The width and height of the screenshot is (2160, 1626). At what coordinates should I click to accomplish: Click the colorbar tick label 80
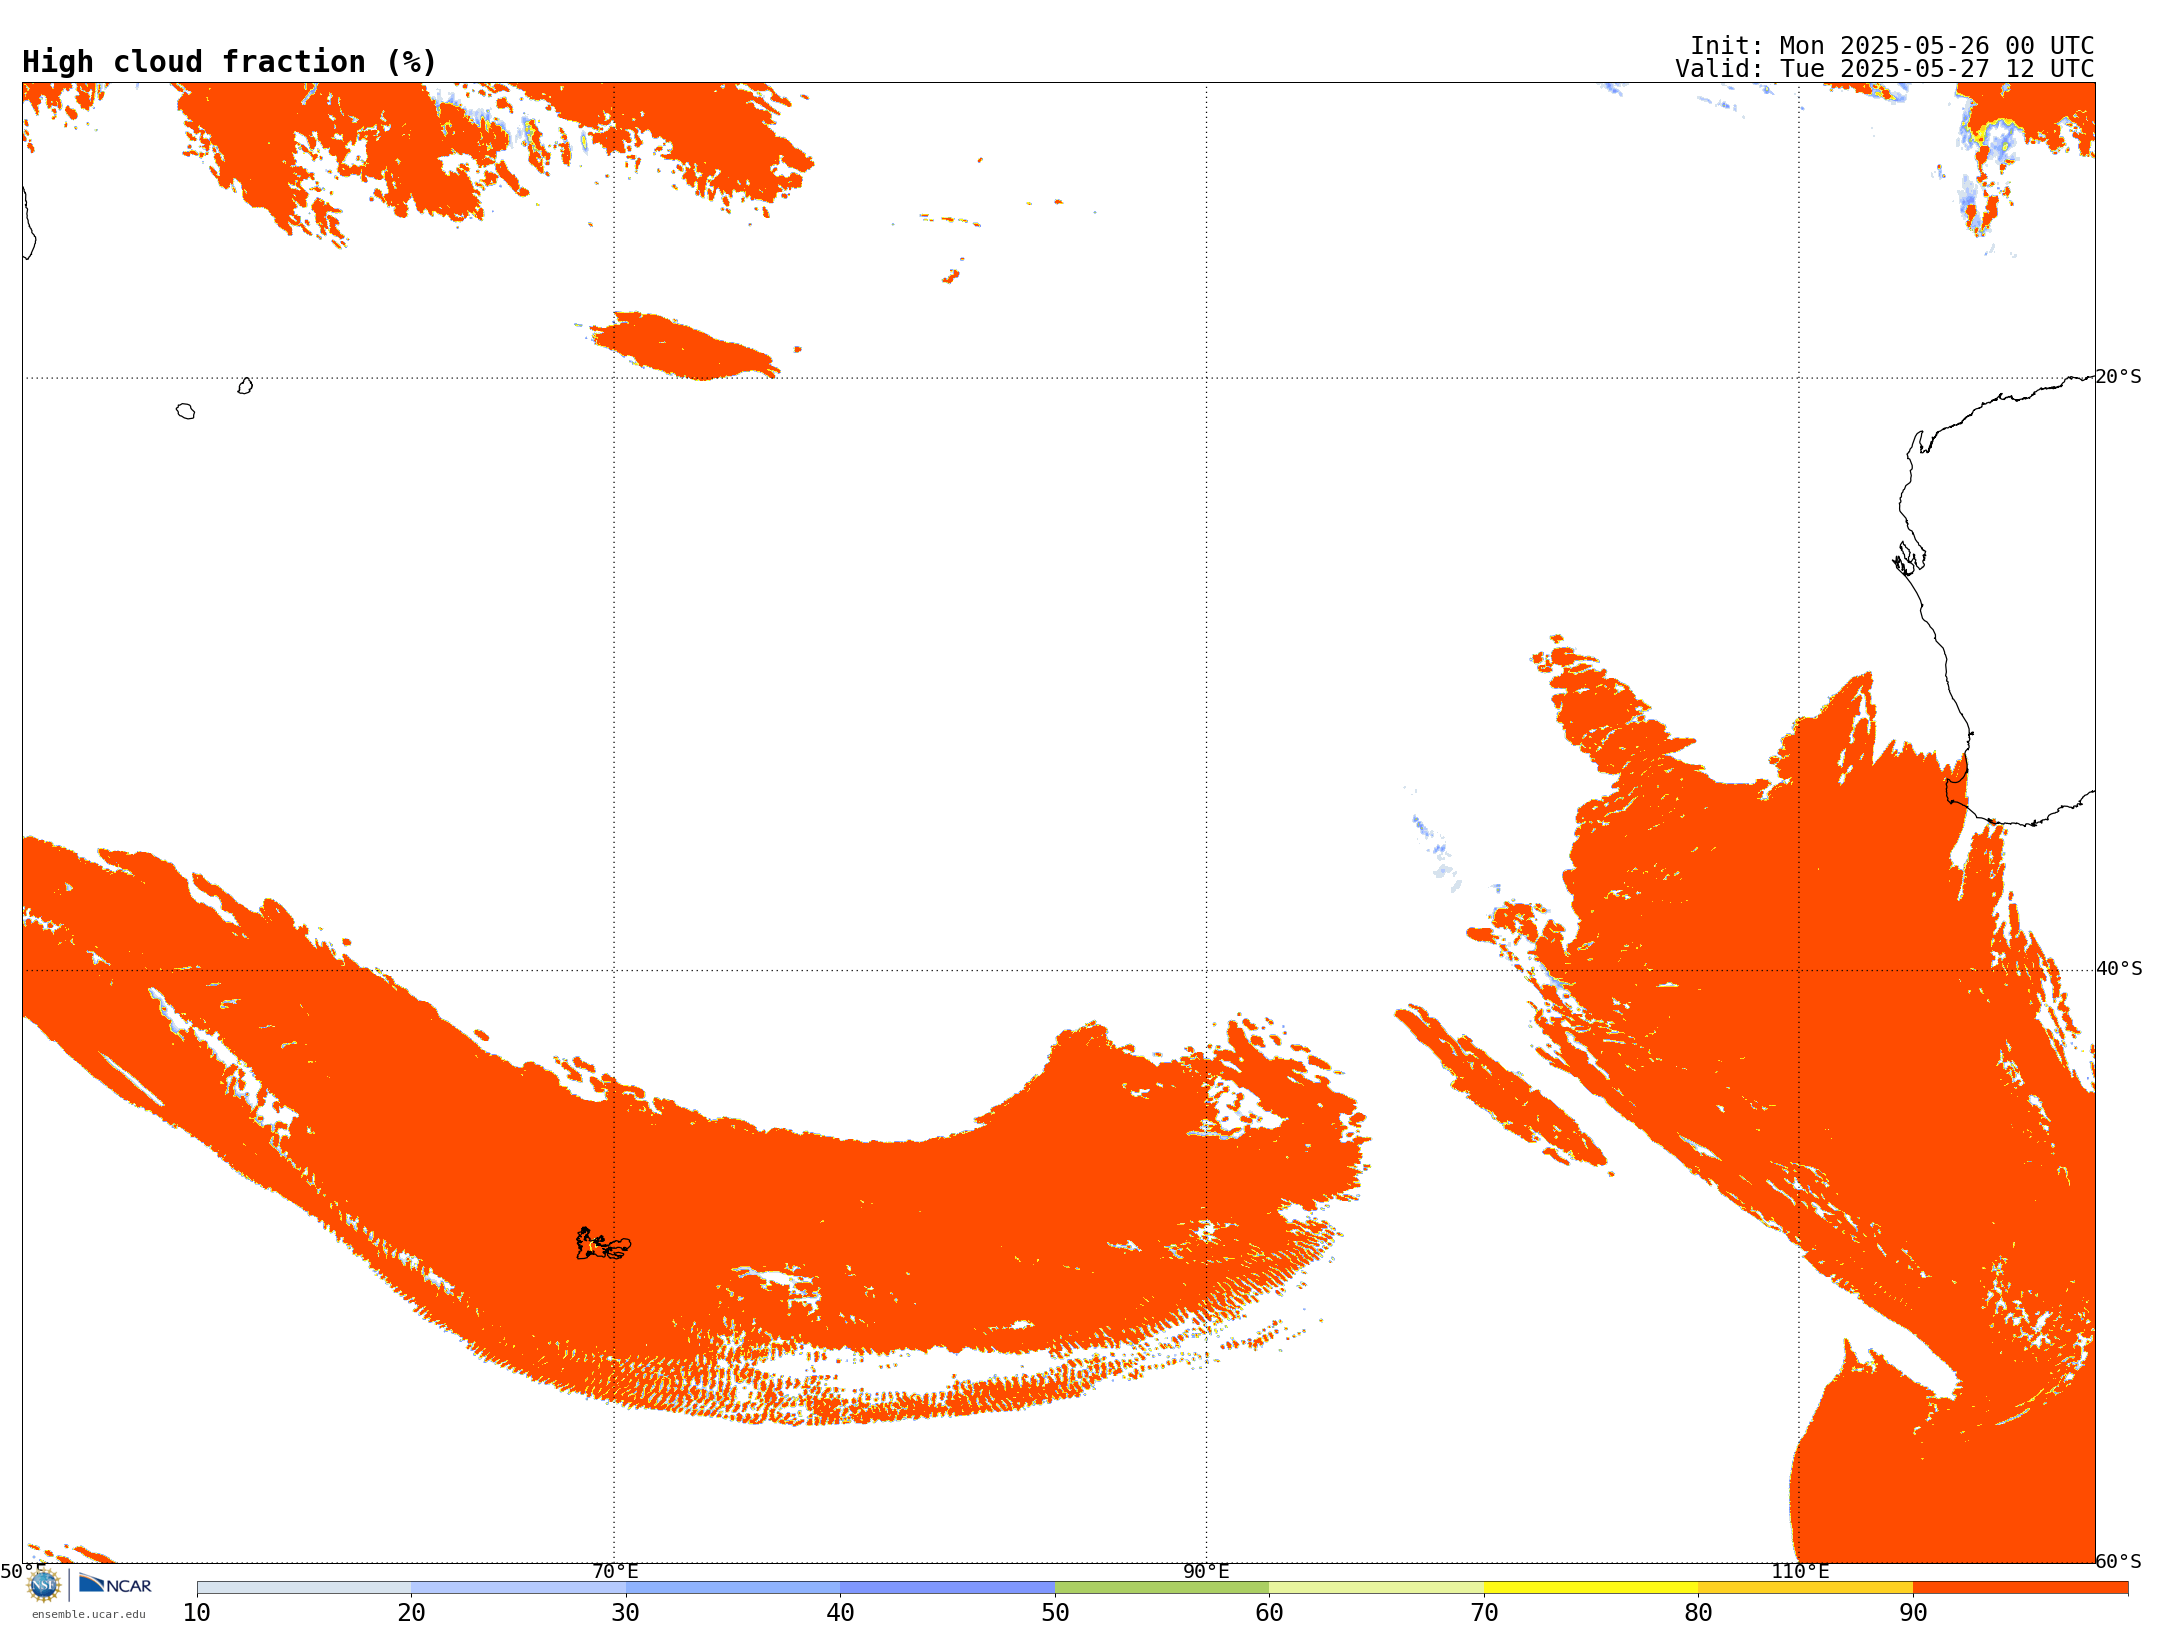pos(1698,1612)
